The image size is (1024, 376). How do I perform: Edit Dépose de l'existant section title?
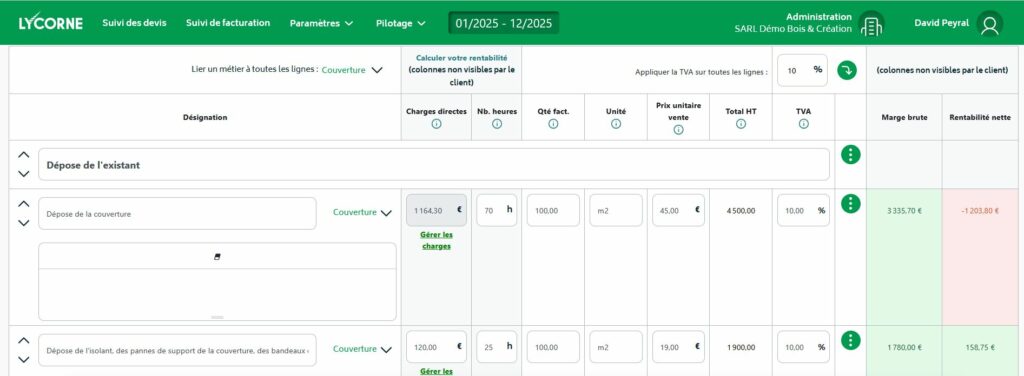[434, 164]
